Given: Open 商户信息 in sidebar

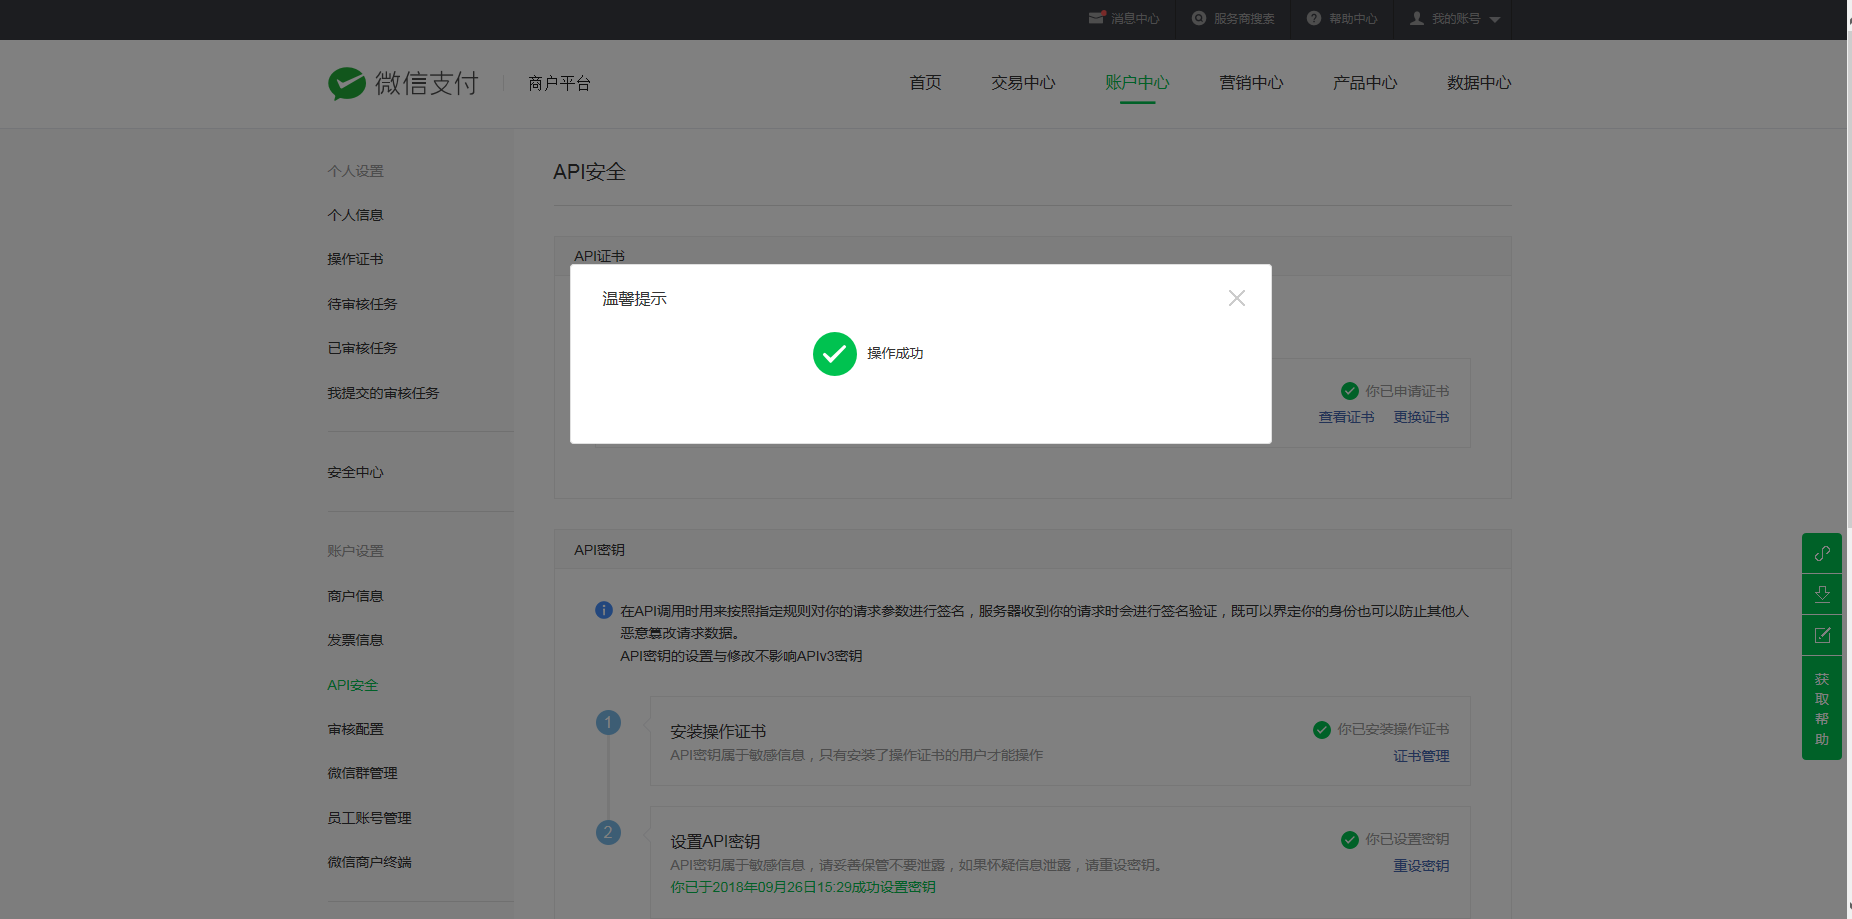Looking at the screenshot, I should pos(355,596).
